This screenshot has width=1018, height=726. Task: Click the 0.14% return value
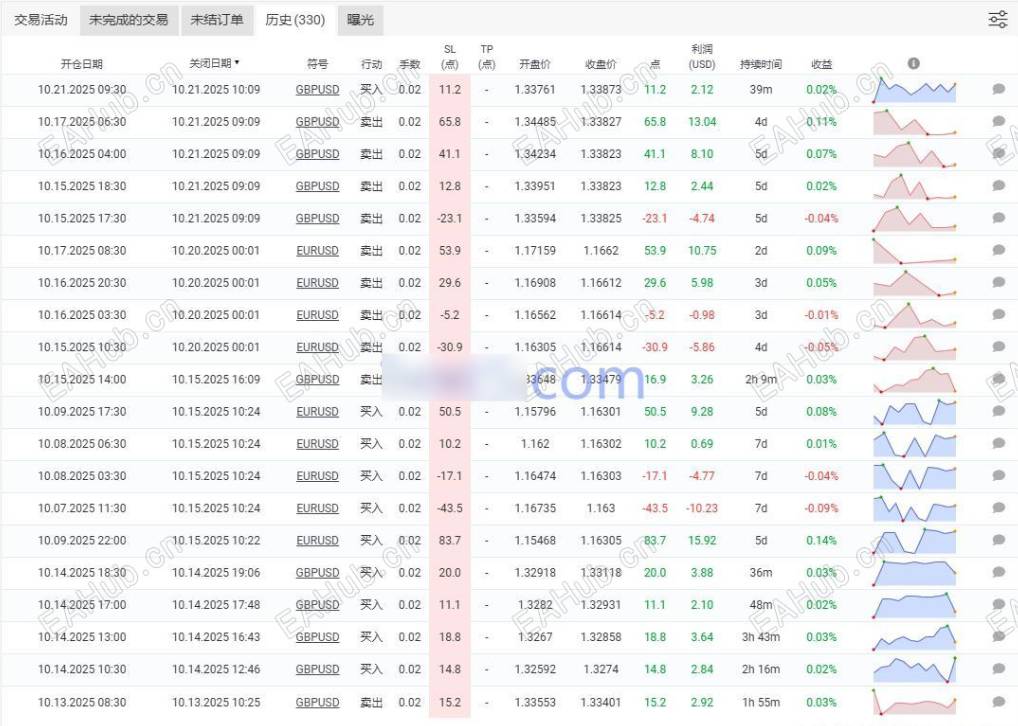pyautogui.click(x=821, y=540)
